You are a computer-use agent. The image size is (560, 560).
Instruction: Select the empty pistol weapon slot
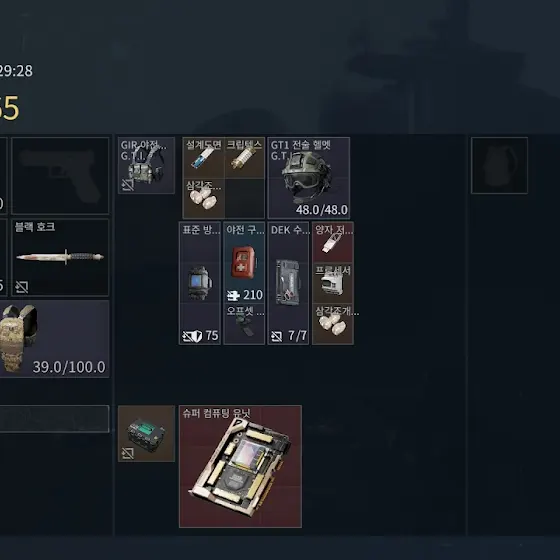(60, 176)
